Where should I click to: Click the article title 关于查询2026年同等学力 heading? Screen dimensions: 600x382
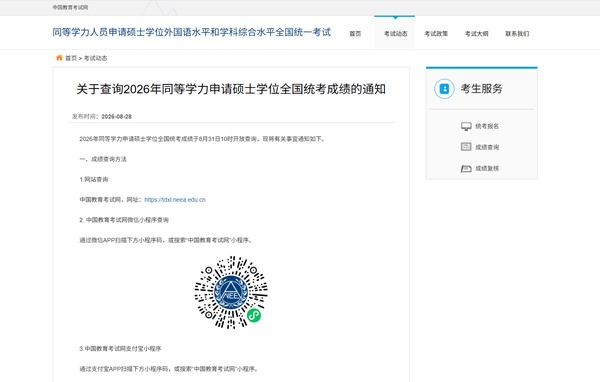tap(231, 89)
